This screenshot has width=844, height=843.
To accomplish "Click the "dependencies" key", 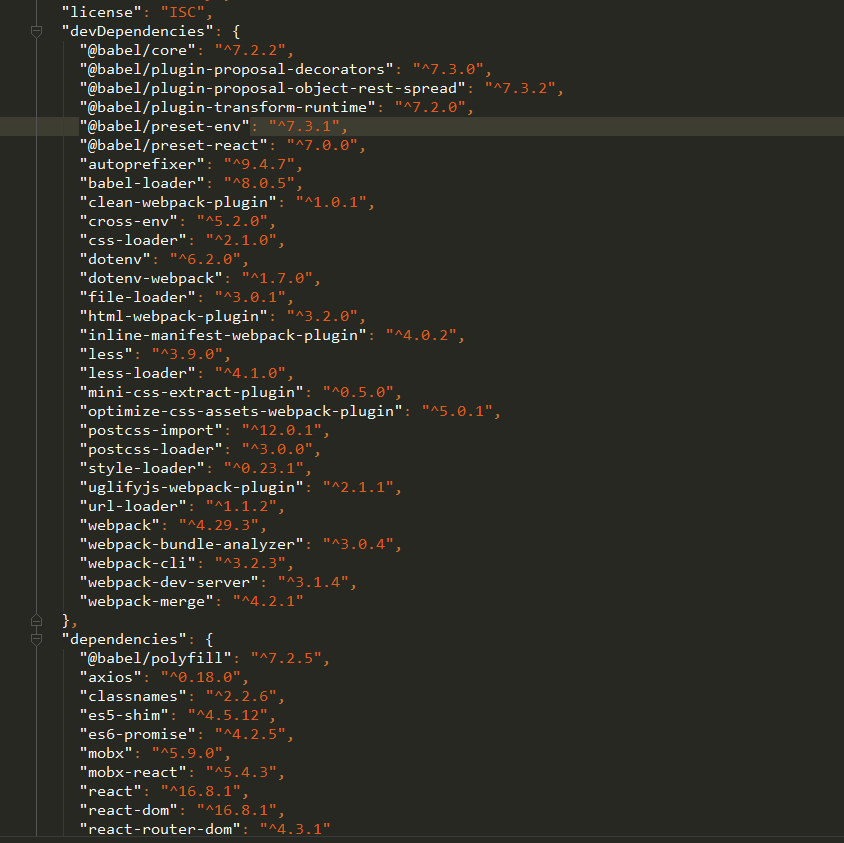I will point(124,640).
